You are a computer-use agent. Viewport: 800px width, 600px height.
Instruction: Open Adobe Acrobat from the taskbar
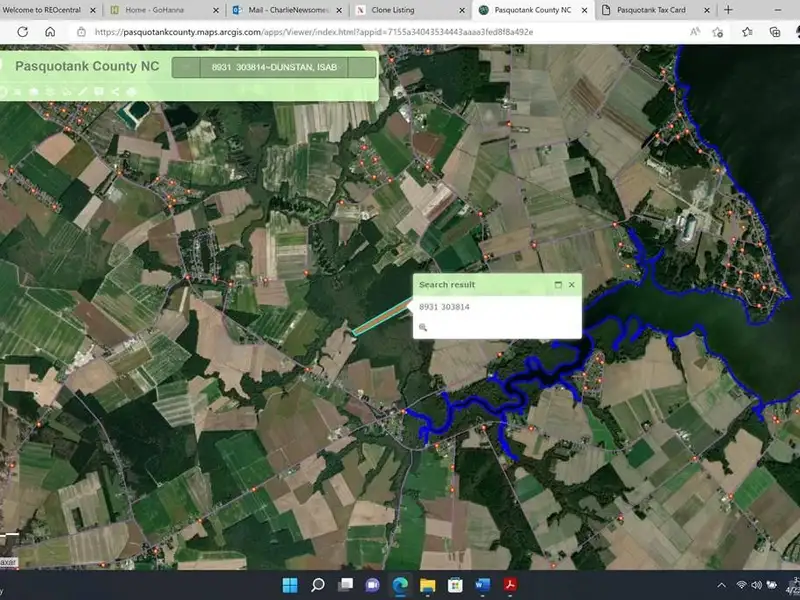[x=509, y=585]
